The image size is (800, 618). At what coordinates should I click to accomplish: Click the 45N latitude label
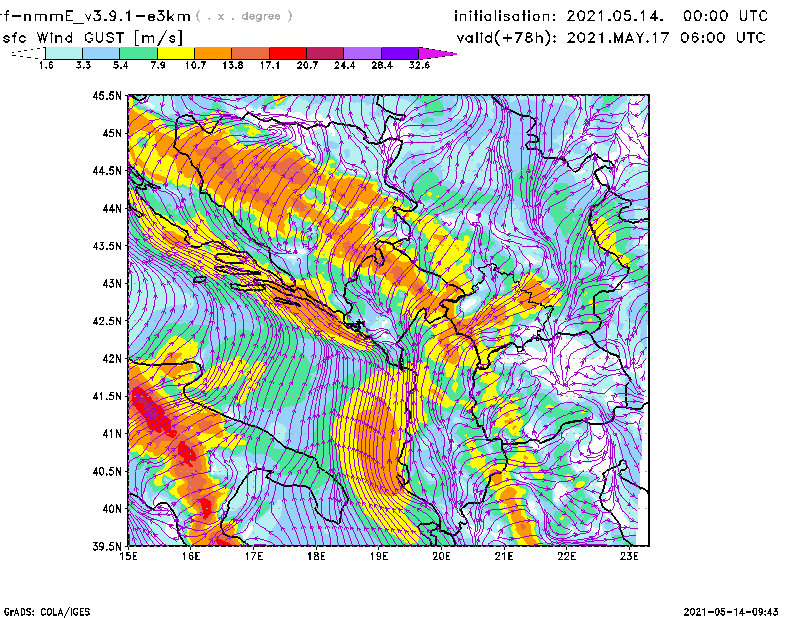click(112, 133)
